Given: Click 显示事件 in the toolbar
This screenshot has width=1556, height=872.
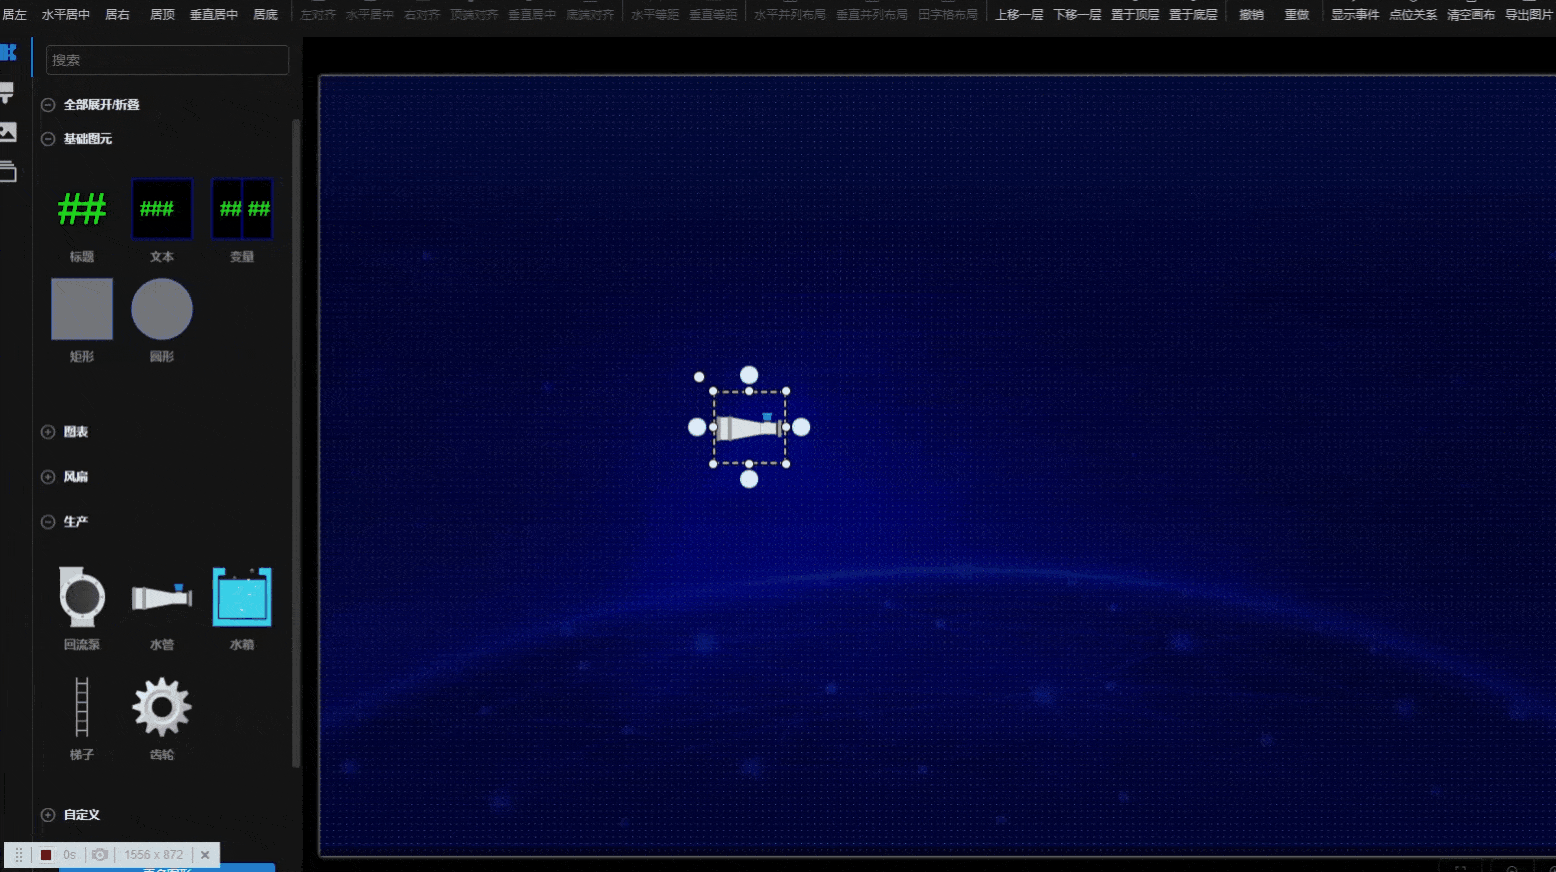Looking at the screenshot, I should (1355, 14).
